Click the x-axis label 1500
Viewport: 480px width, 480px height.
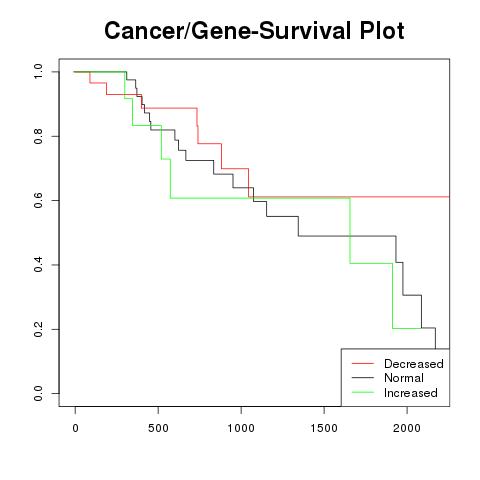324,428
